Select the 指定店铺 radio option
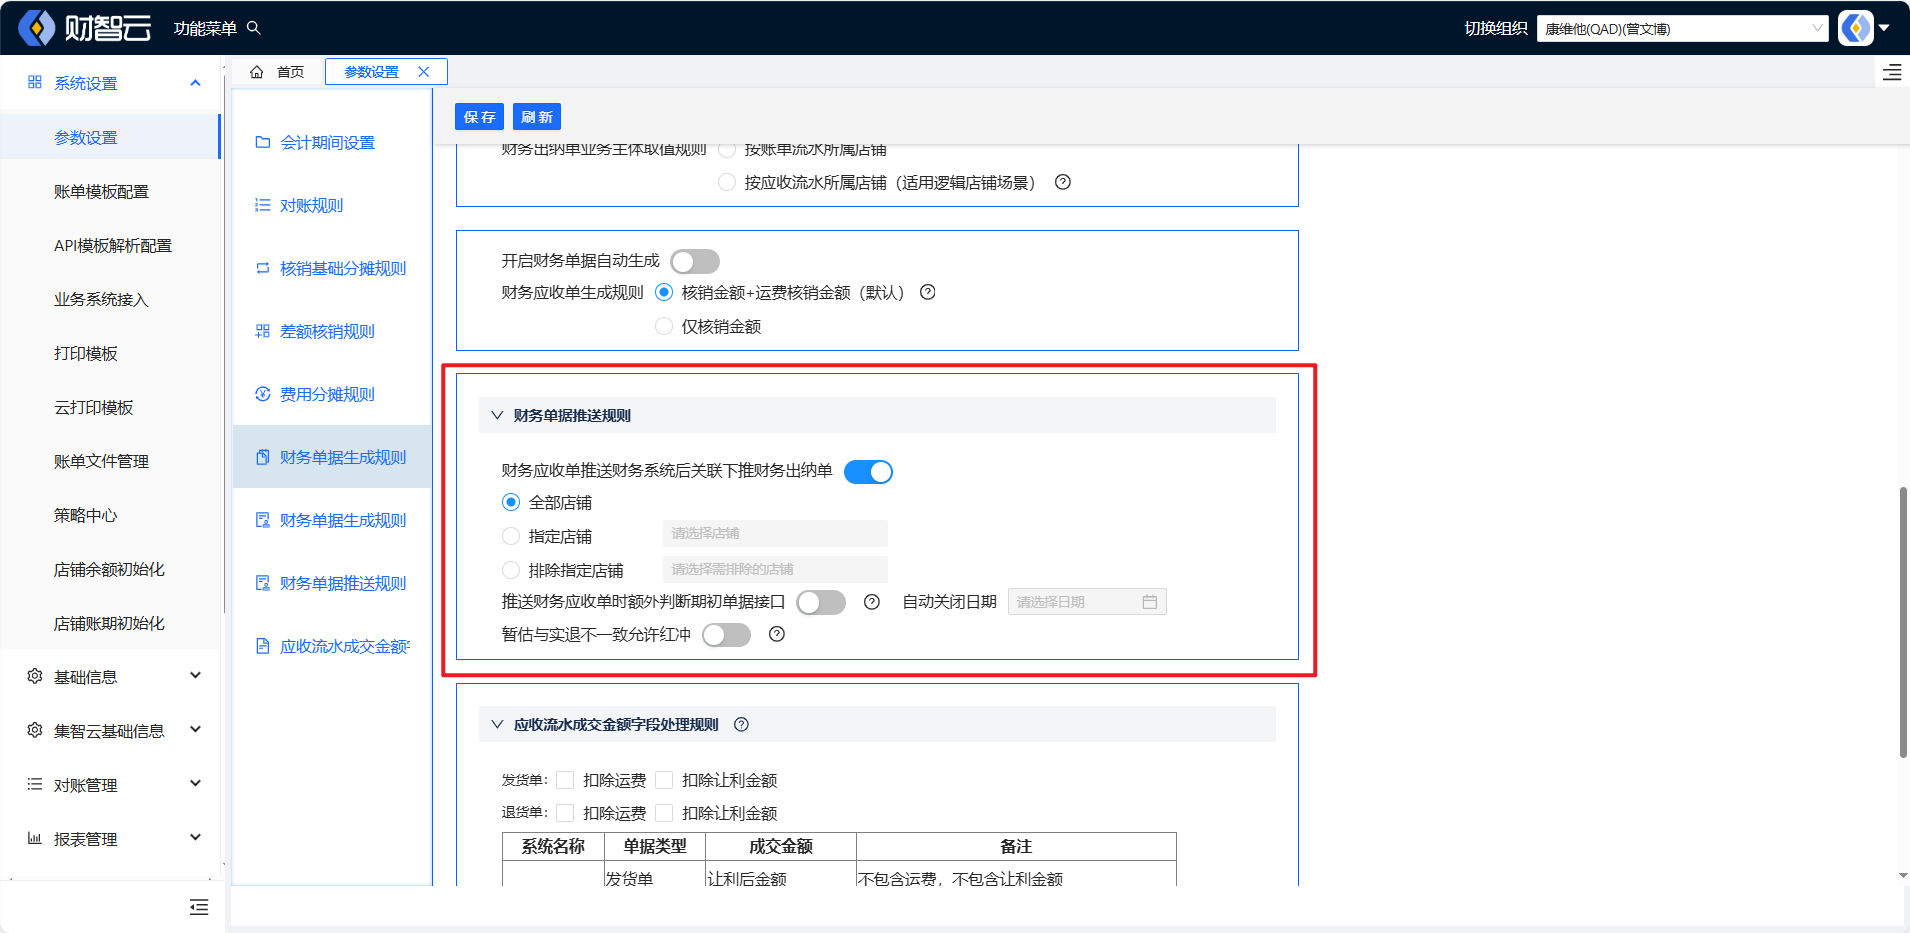This screenshot has width=1910, height=933. pyautogui.click(x=511, y=536)
